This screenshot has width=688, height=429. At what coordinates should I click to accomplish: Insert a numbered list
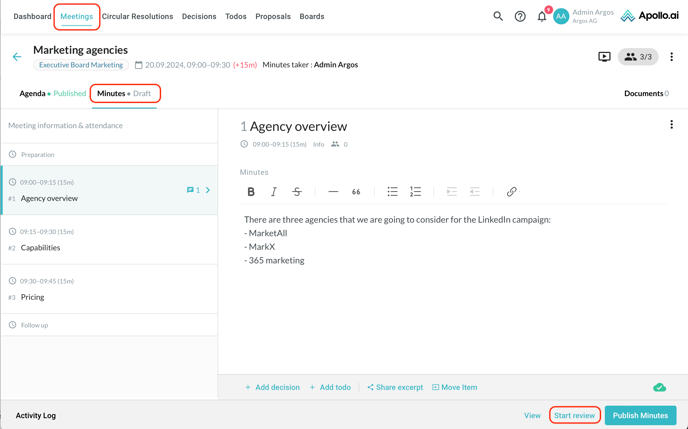coord(415,192)
